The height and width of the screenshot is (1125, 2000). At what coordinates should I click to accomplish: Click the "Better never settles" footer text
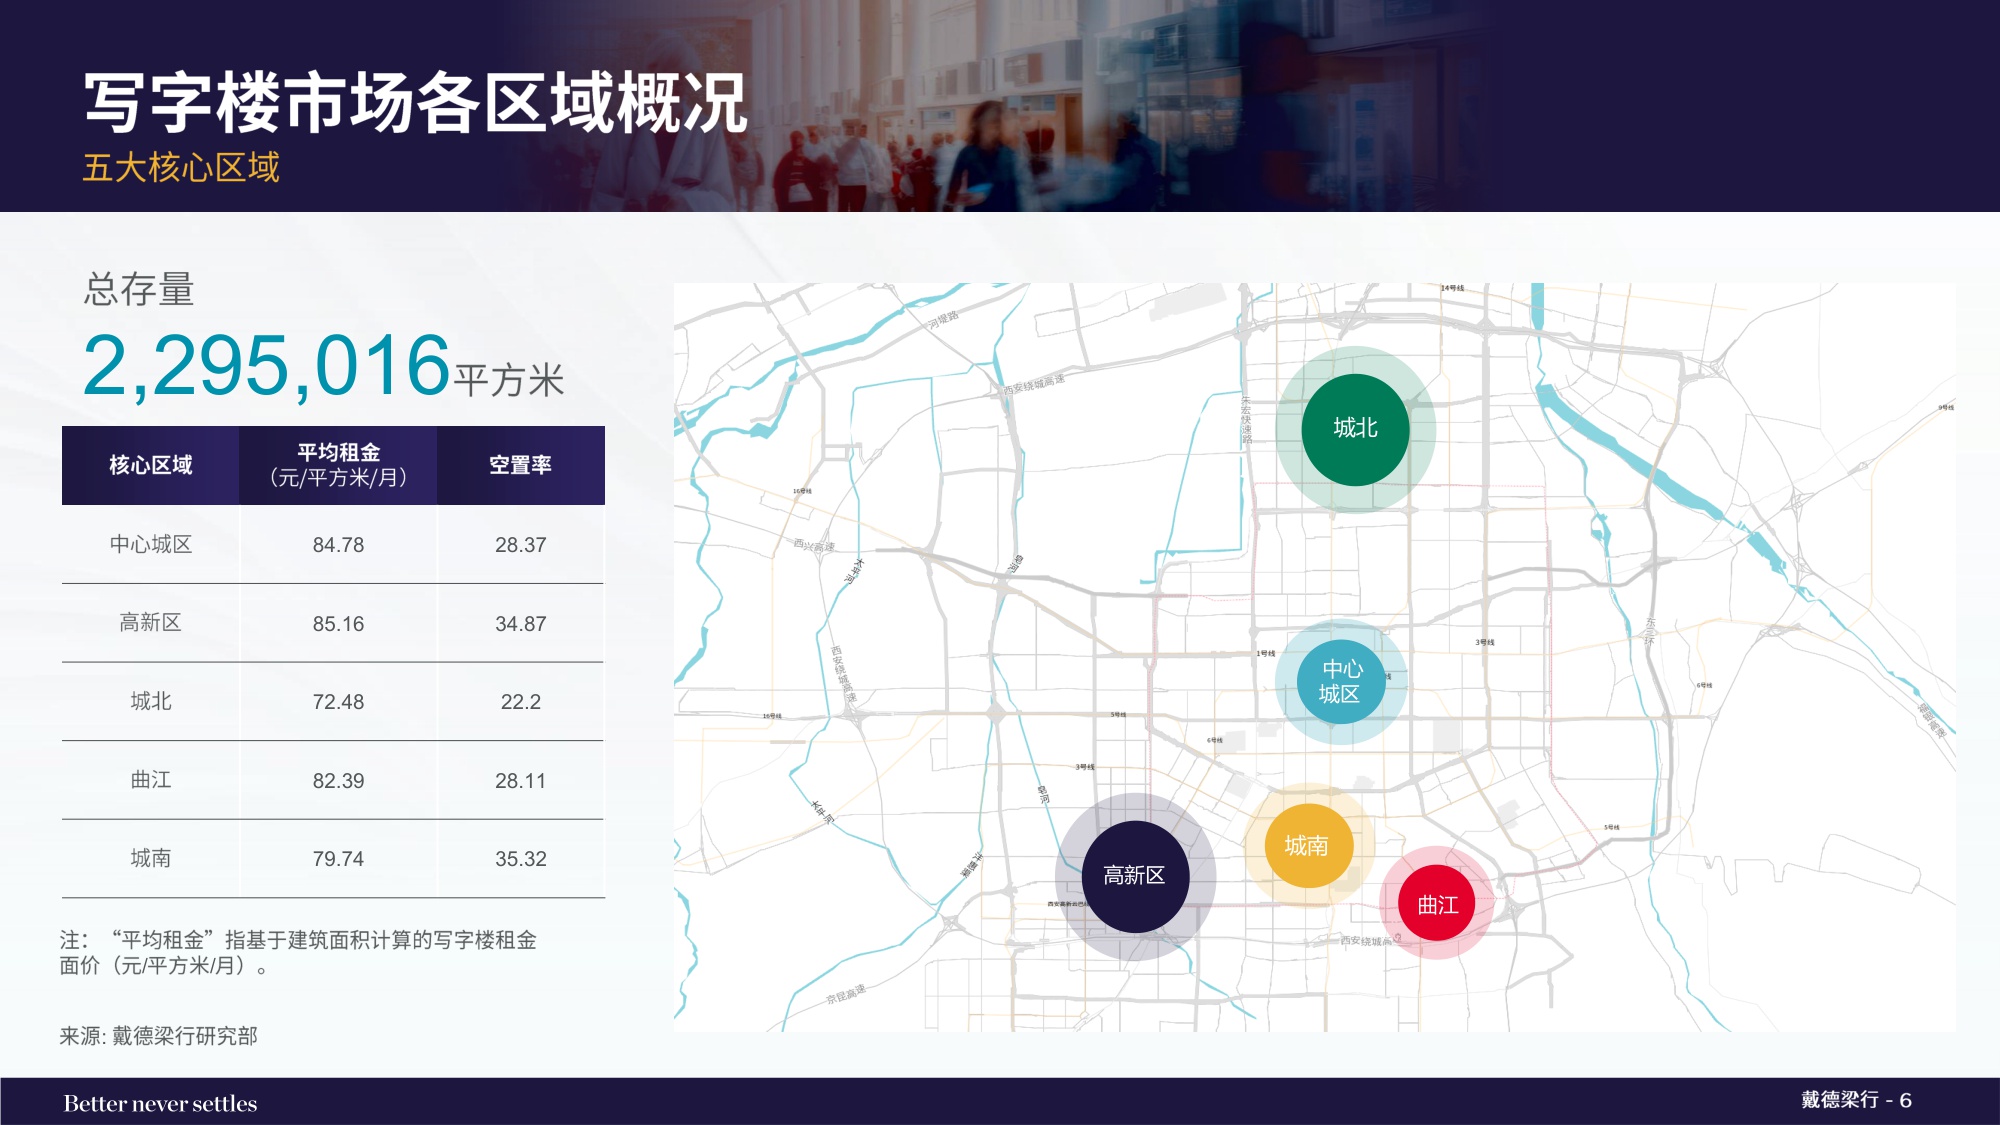pyautogui.click(x=160, y=1104)
